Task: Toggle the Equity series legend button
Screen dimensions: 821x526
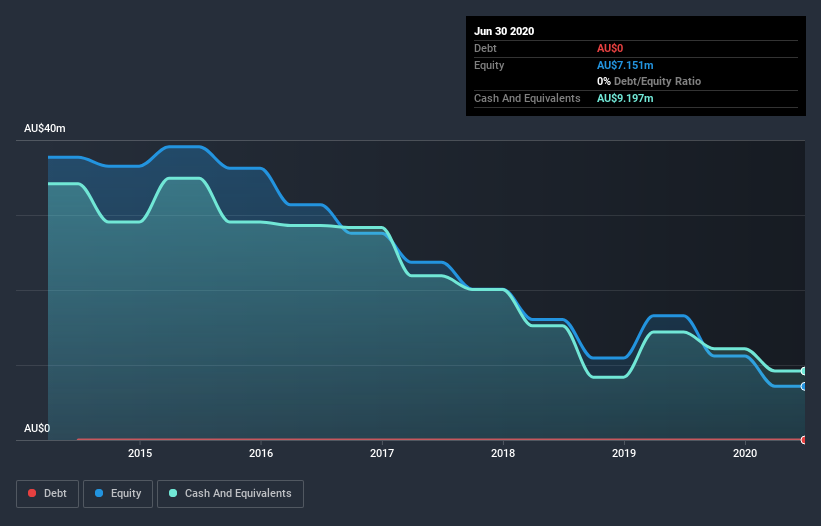Action: [118, 494]
